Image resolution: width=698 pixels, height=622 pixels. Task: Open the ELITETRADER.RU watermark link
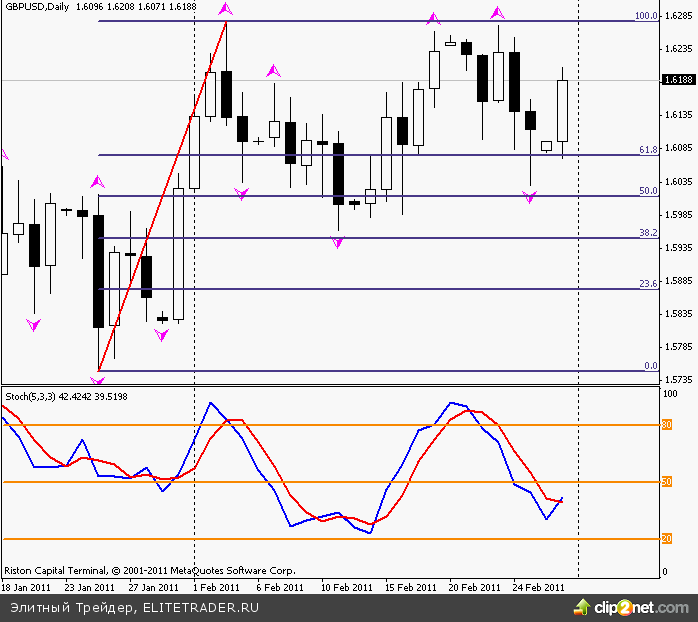pyautogui.click(x=201, y=607)
